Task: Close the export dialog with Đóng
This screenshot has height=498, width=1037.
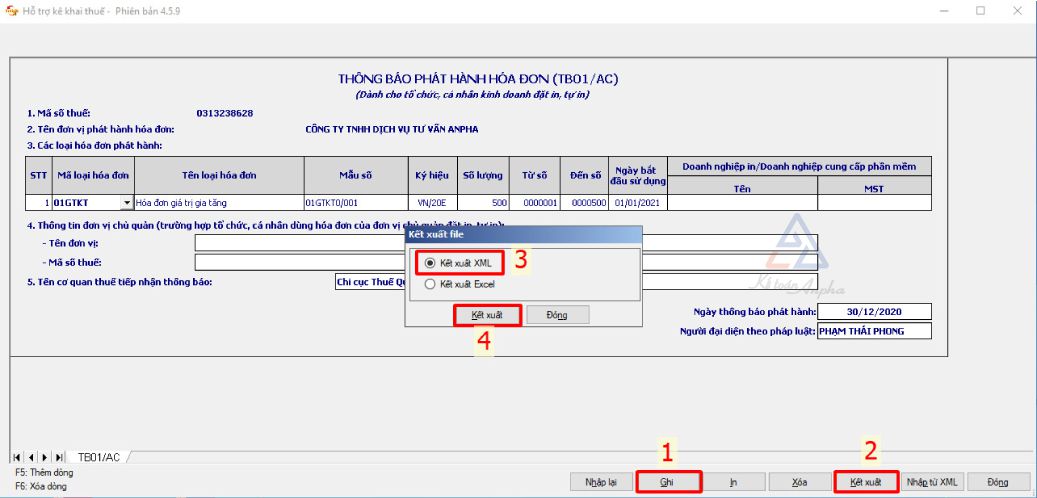Action: click(557, 314)
